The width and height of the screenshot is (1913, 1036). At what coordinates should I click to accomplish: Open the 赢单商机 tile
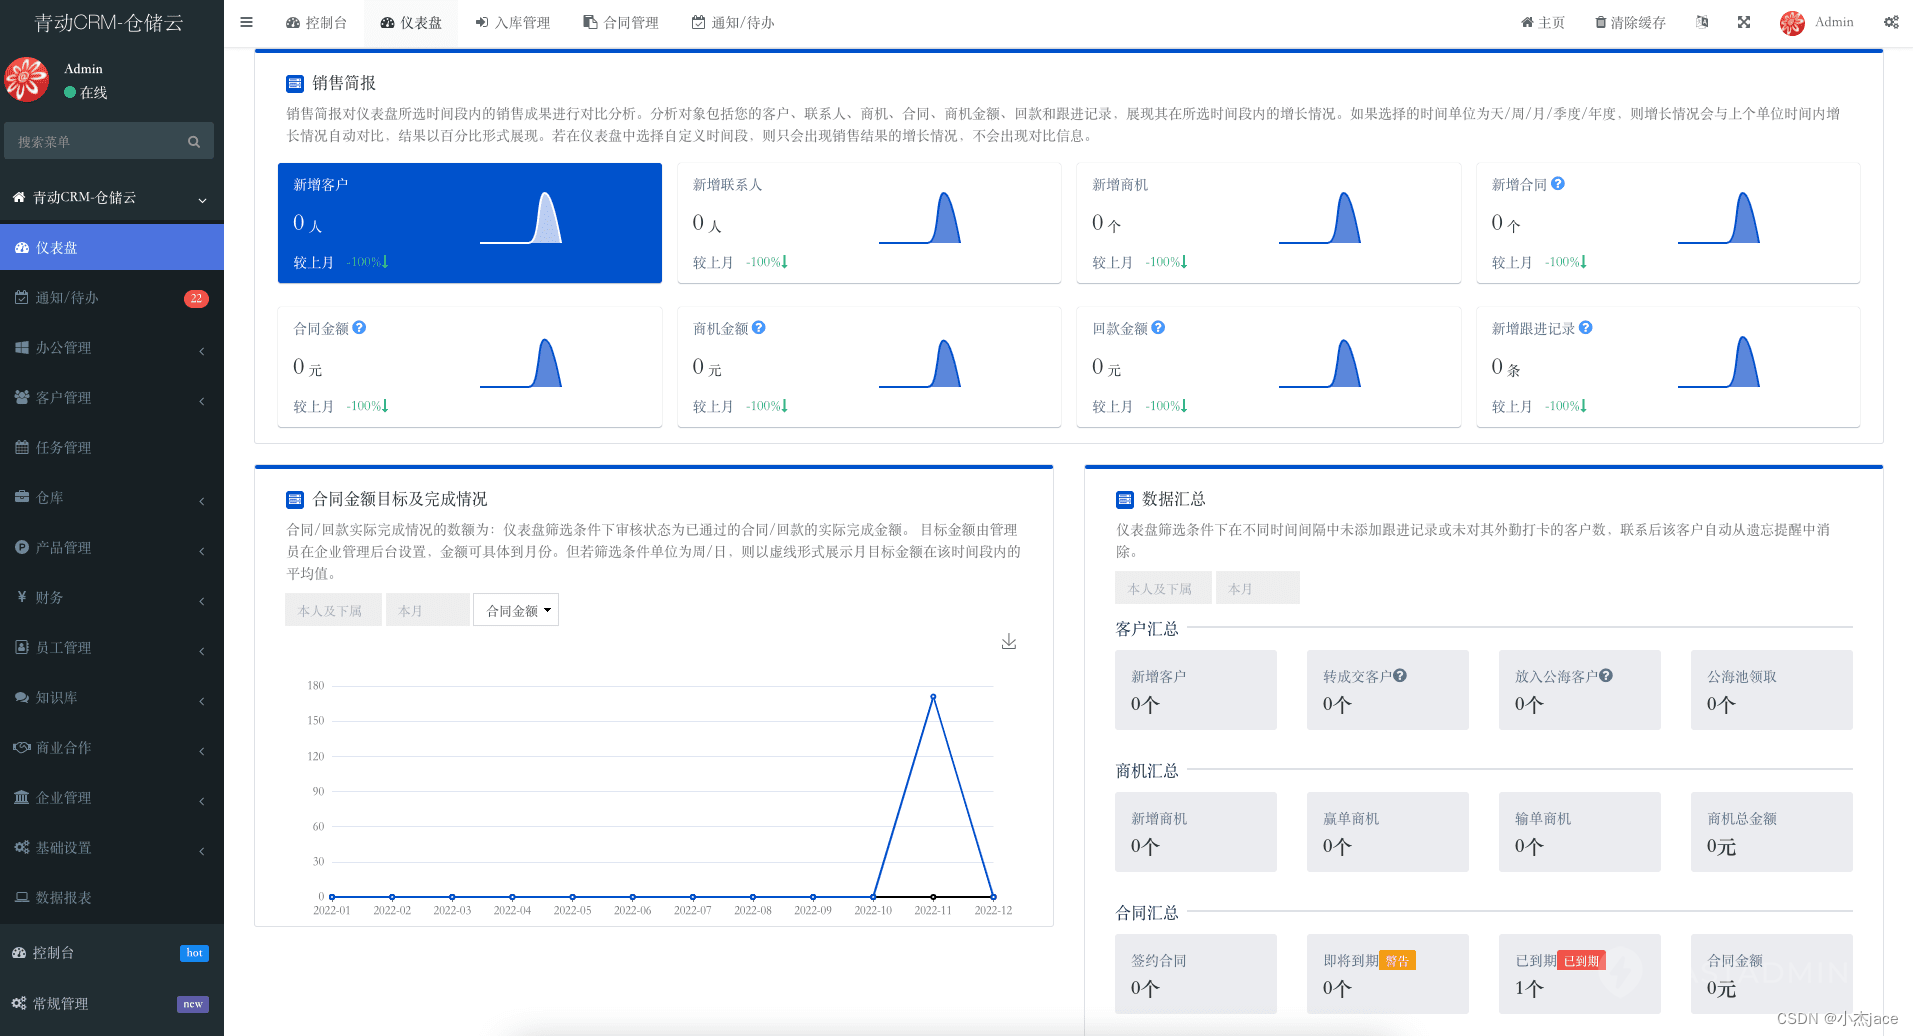(x=1387, y=832)
